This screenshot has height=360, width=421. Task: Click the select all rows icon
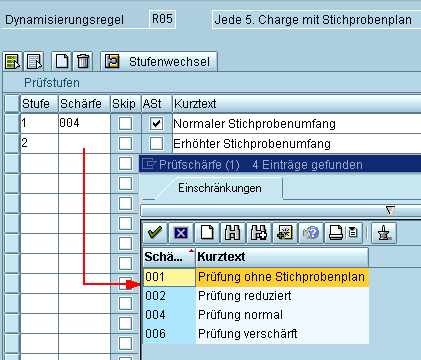13,61
